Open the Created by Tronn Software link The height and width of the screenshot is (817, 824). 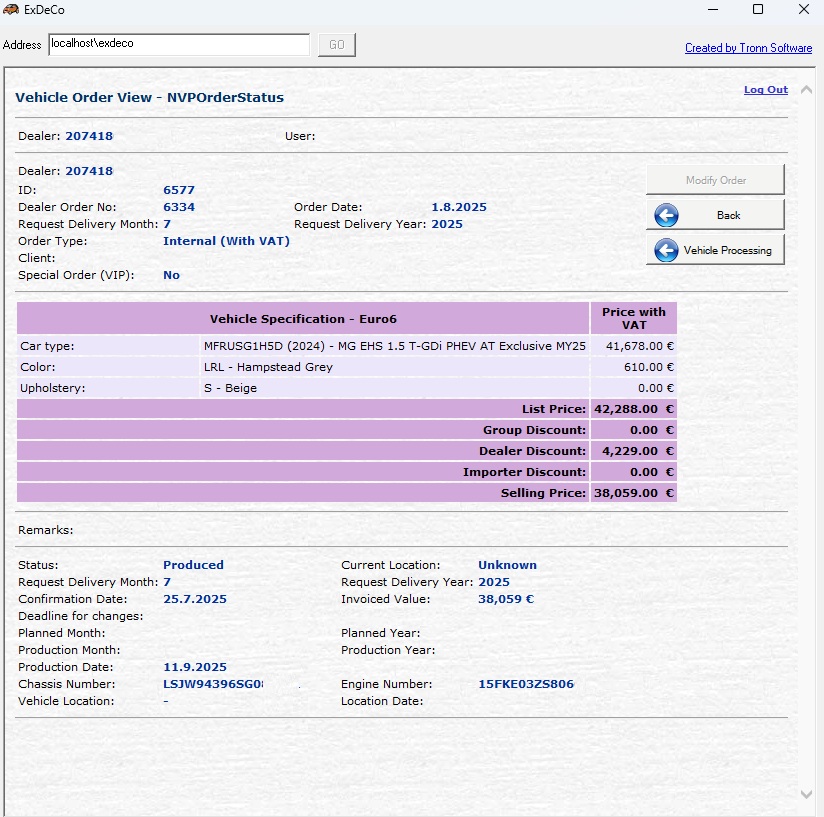[748, 48]
